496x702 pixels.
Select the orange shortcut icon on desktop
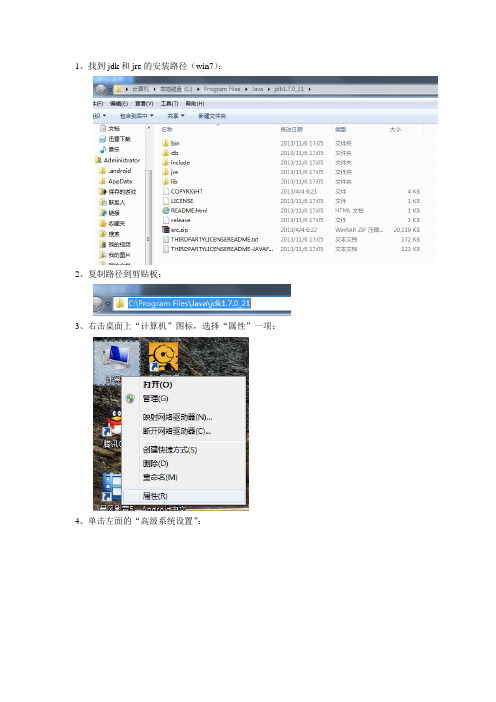point(163,357)
